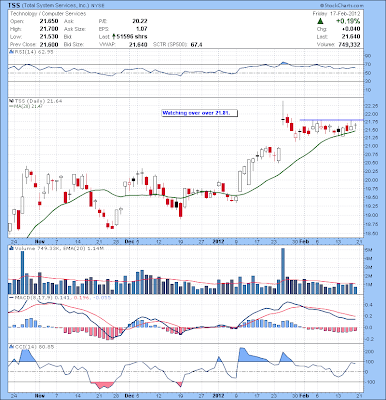Click the small icon beside RSI(14) label

tap(10, 52)
